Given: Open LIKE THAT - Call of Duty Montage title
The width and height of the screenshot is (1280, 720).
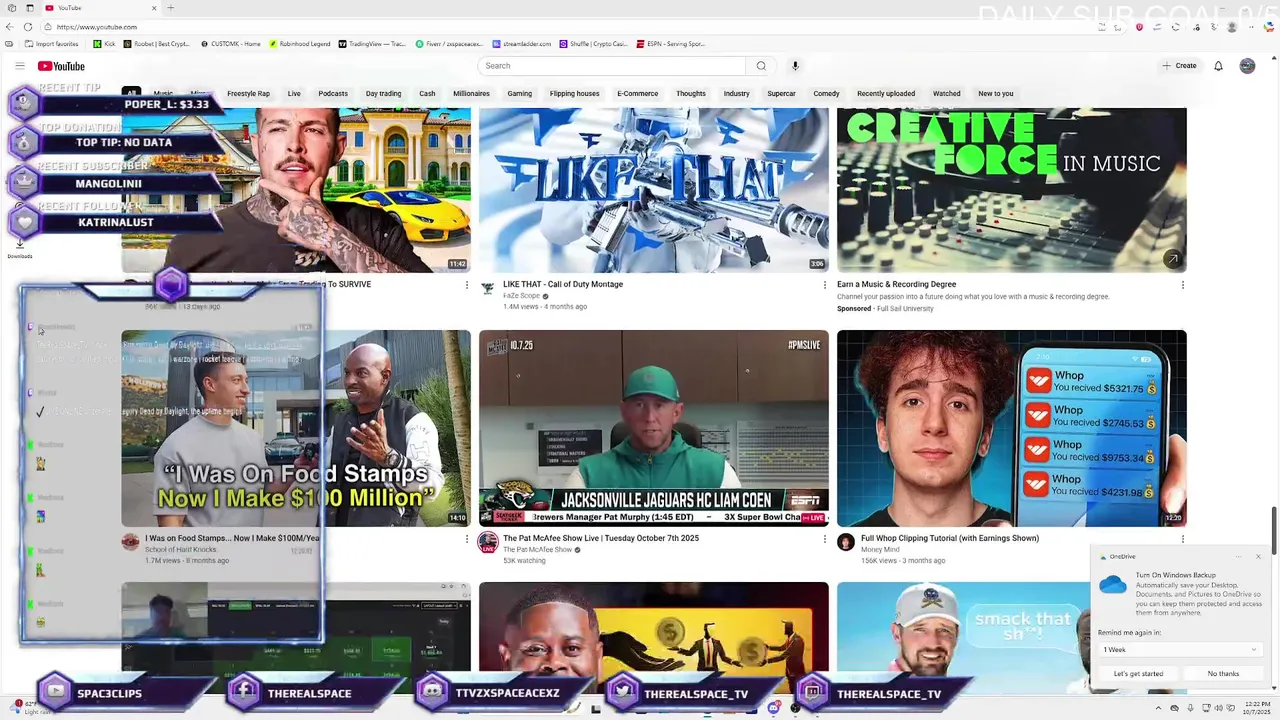Looking at the screenshot, I should pos(563,284).
